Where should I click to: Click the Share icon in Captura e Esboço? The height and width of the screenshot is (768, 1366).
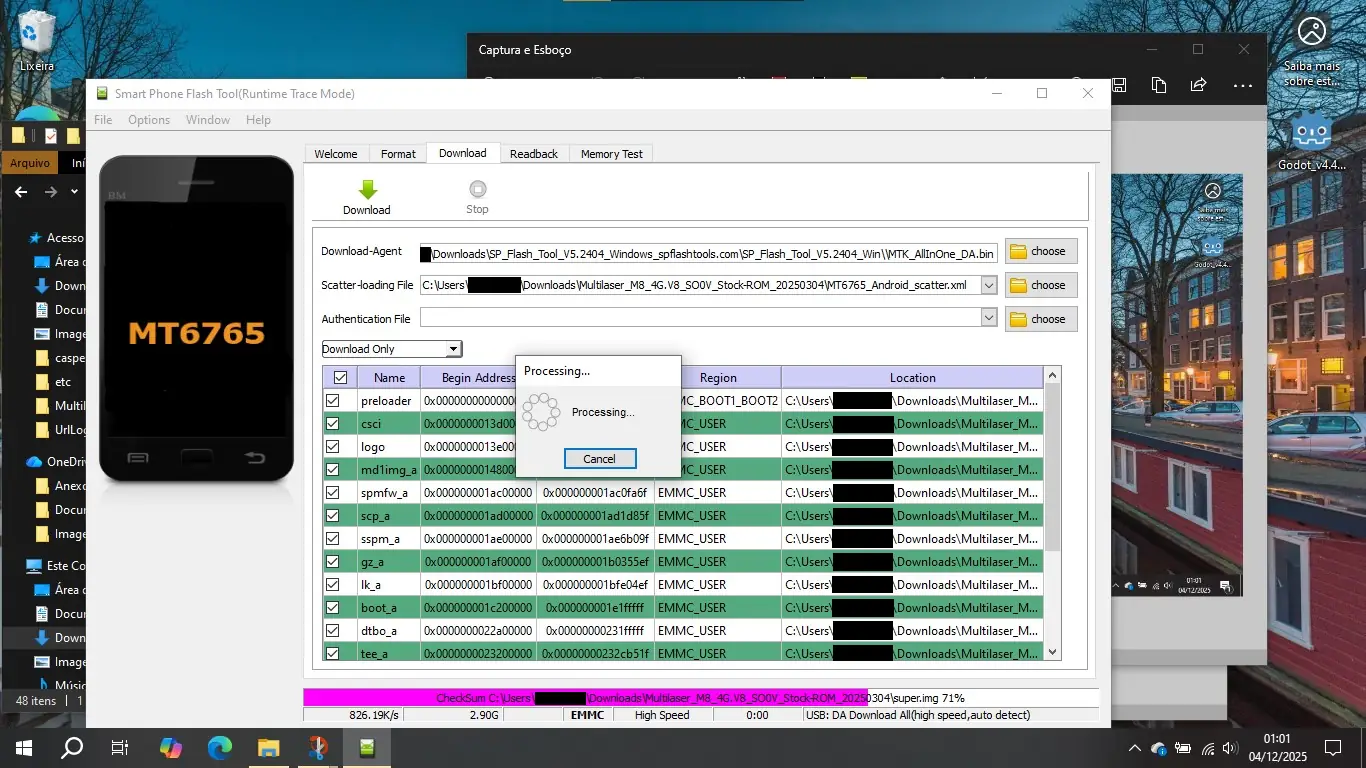click(x=1198, y=86)
